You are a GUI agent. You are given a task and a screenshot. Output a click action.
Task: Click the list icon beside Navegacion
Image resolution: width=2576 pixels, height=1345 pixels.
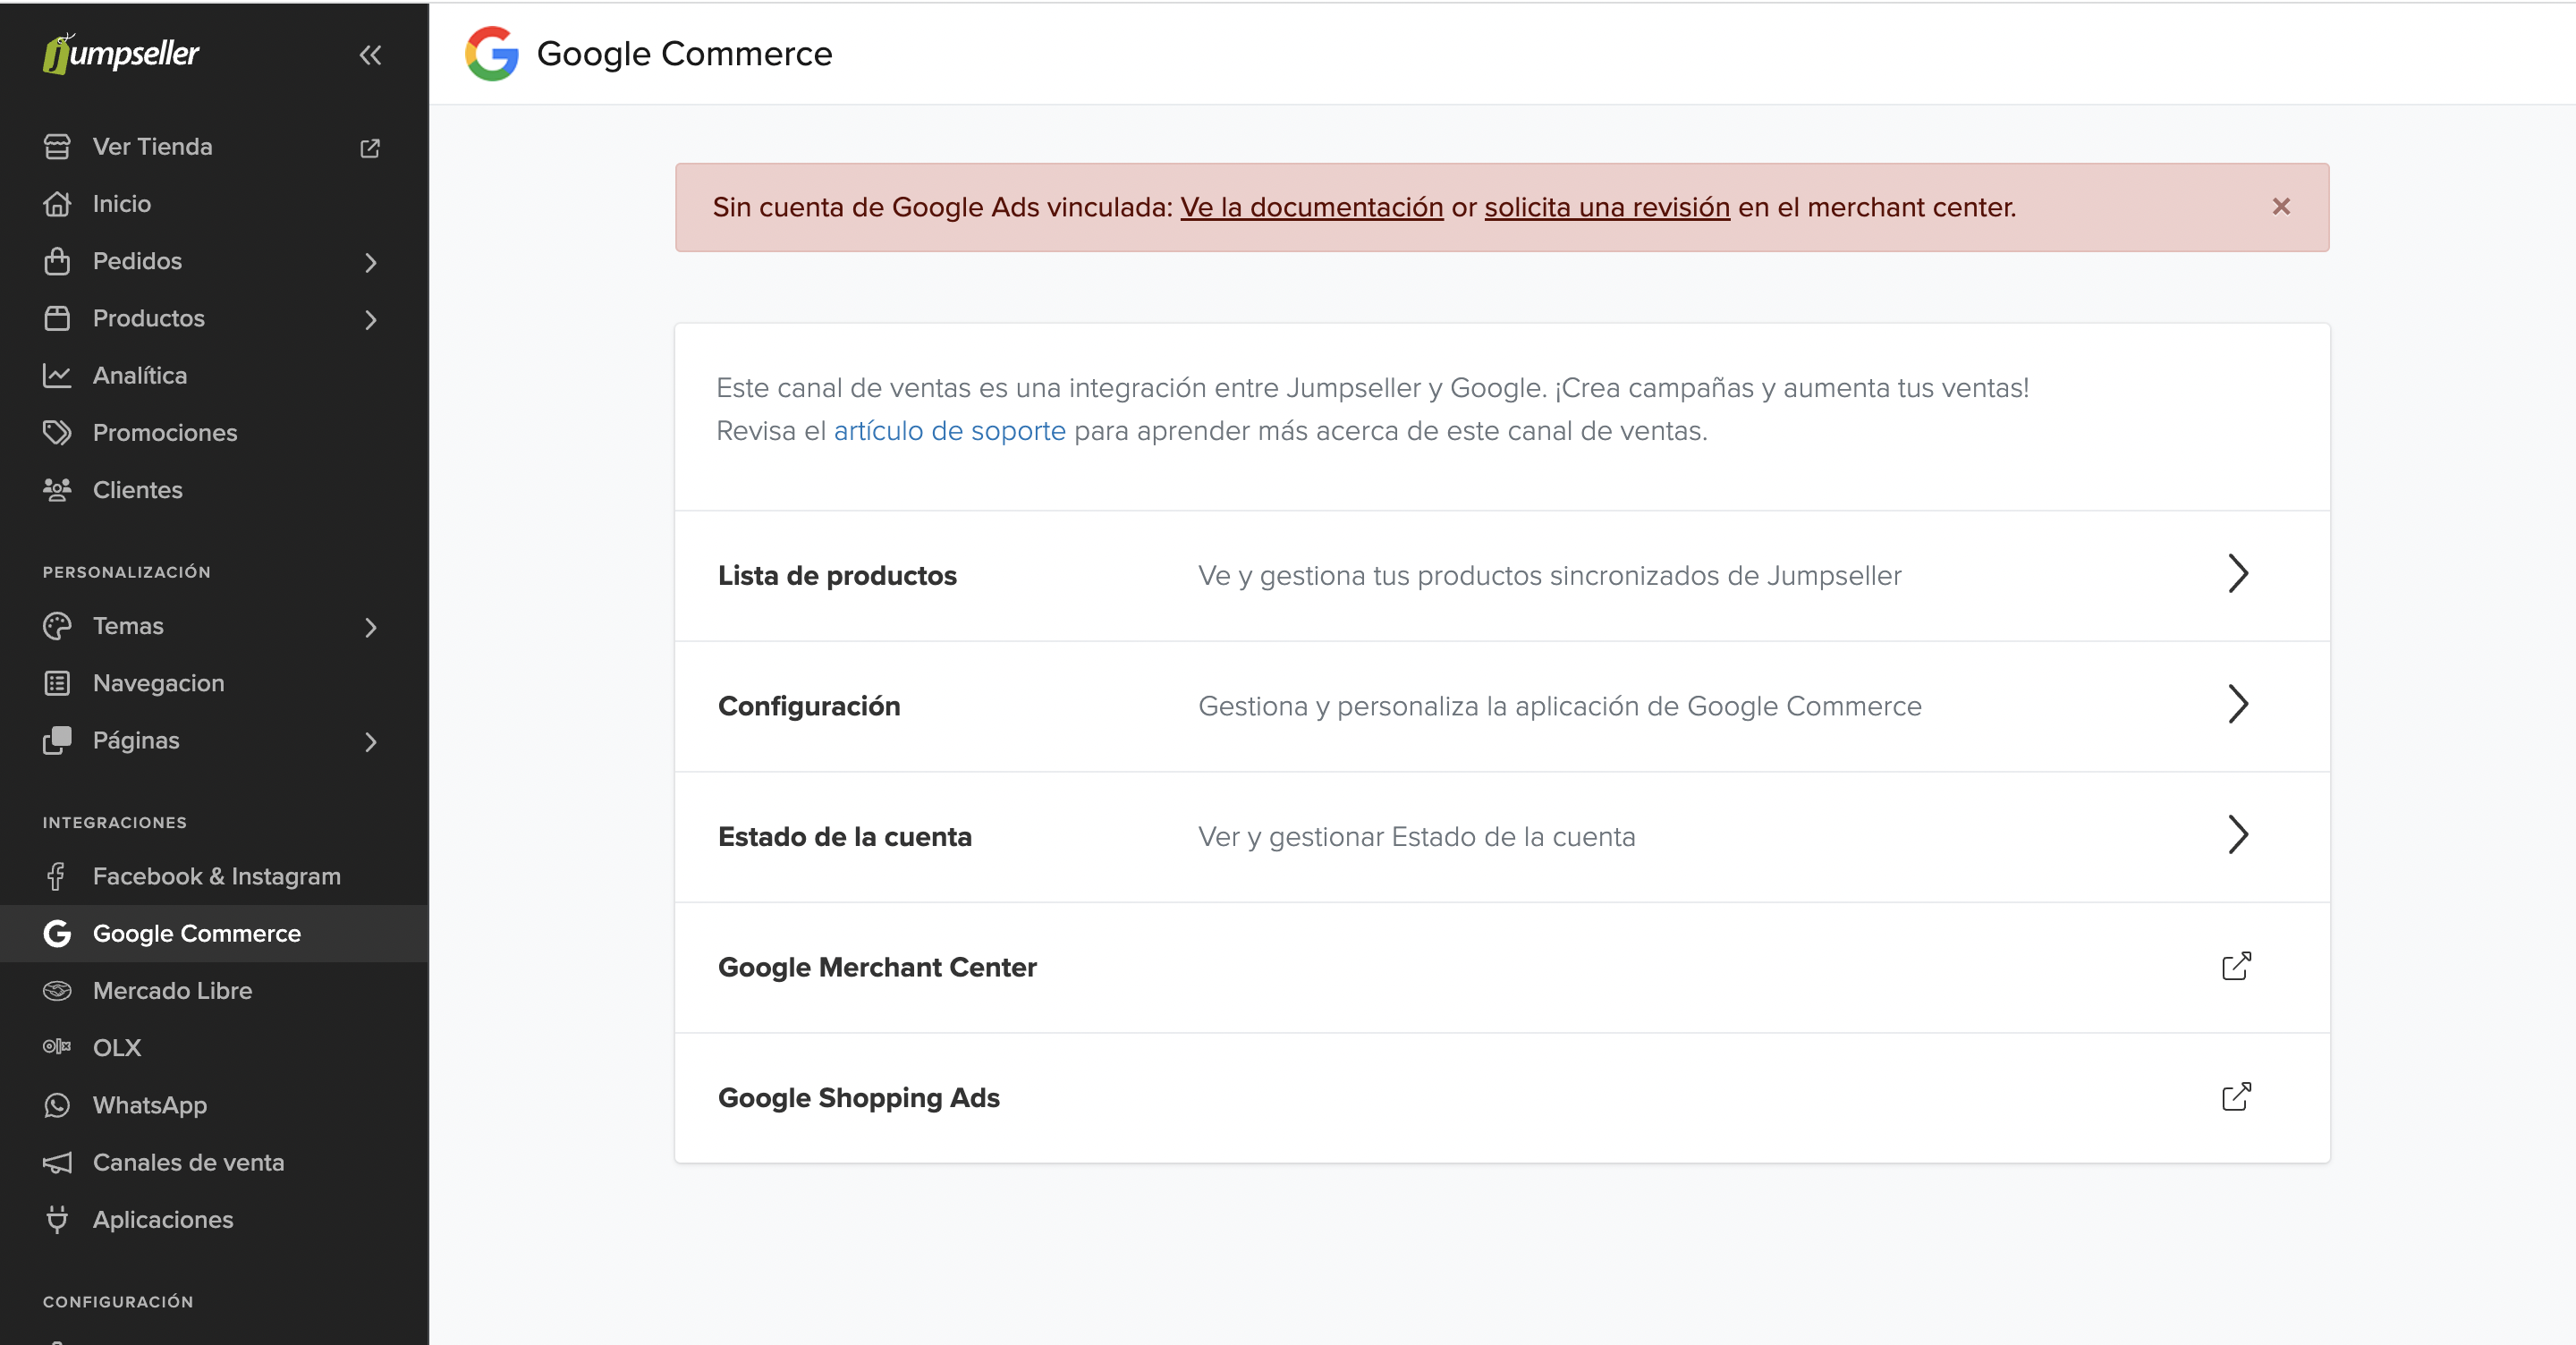[x=57, y=683]
